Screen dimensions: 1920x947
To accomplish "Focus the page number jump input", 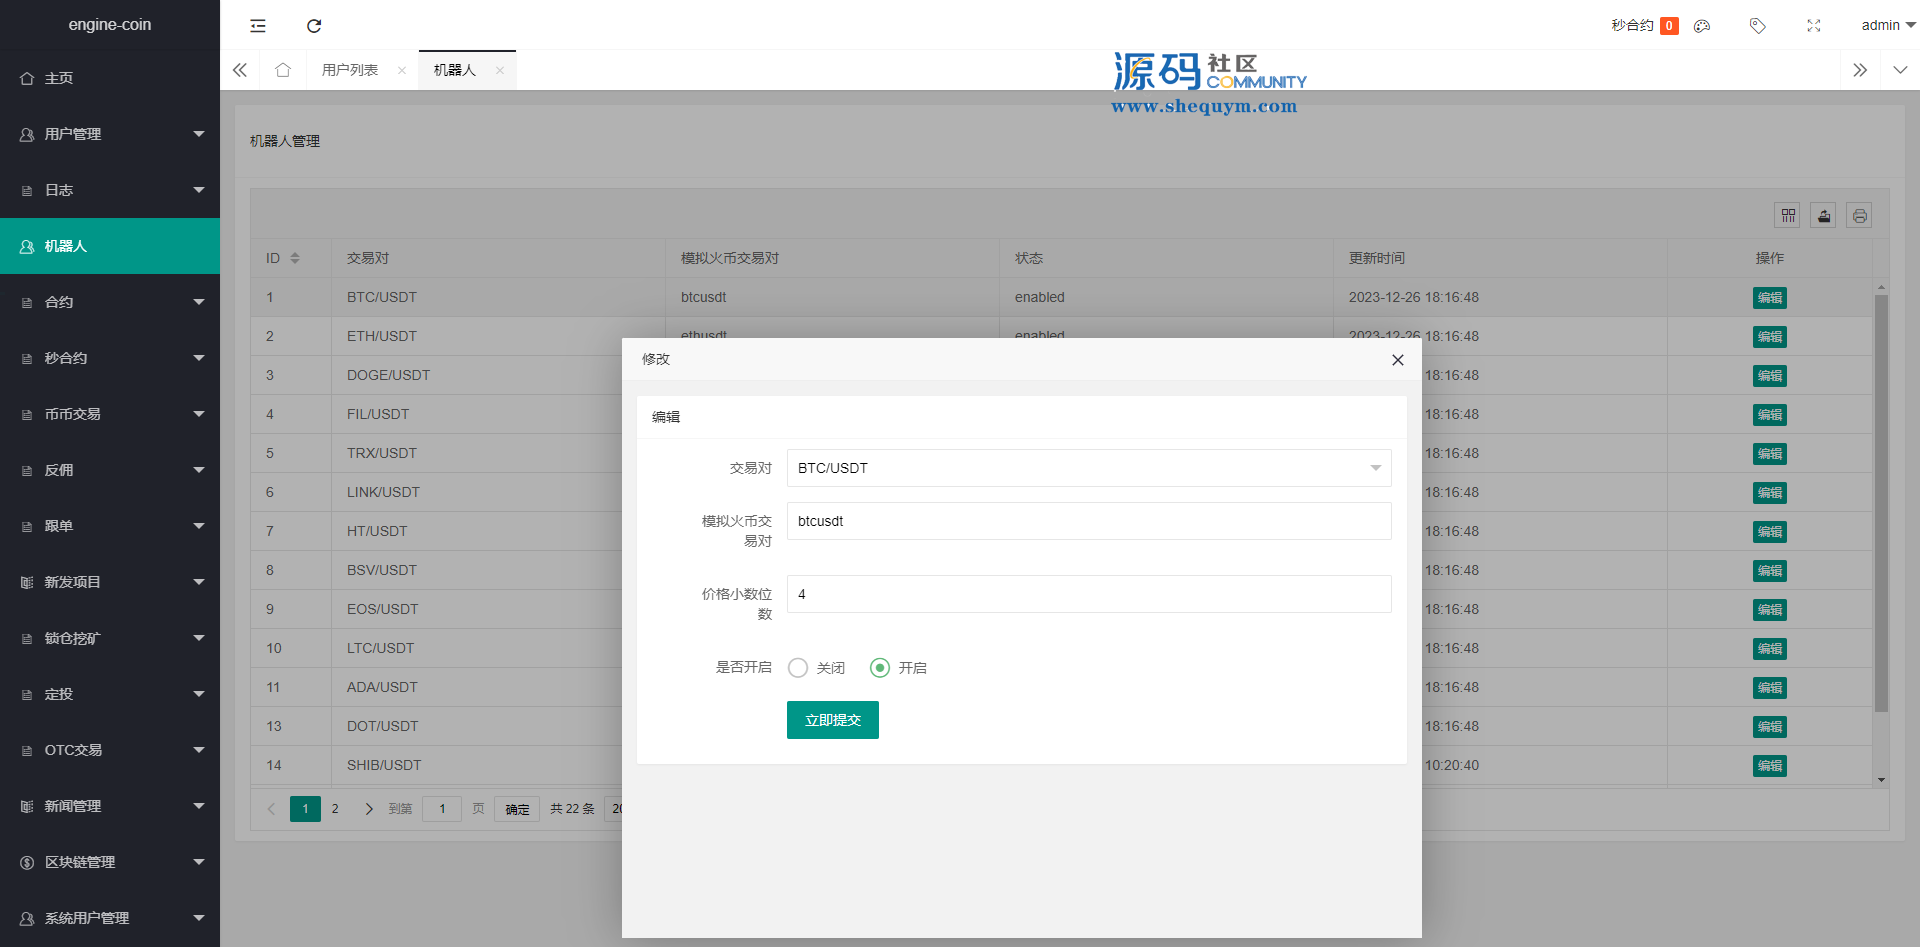I will 442,809.
